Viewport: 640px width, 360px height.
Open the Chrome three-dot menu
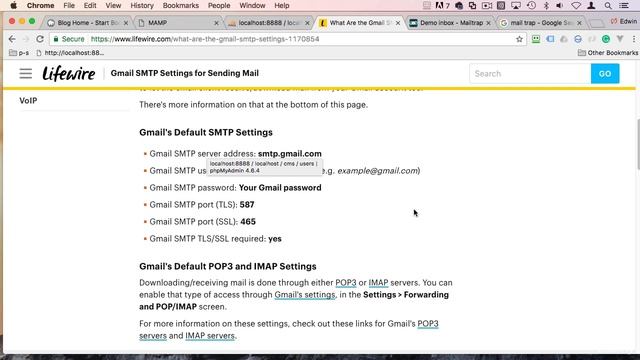pos(633,39)
